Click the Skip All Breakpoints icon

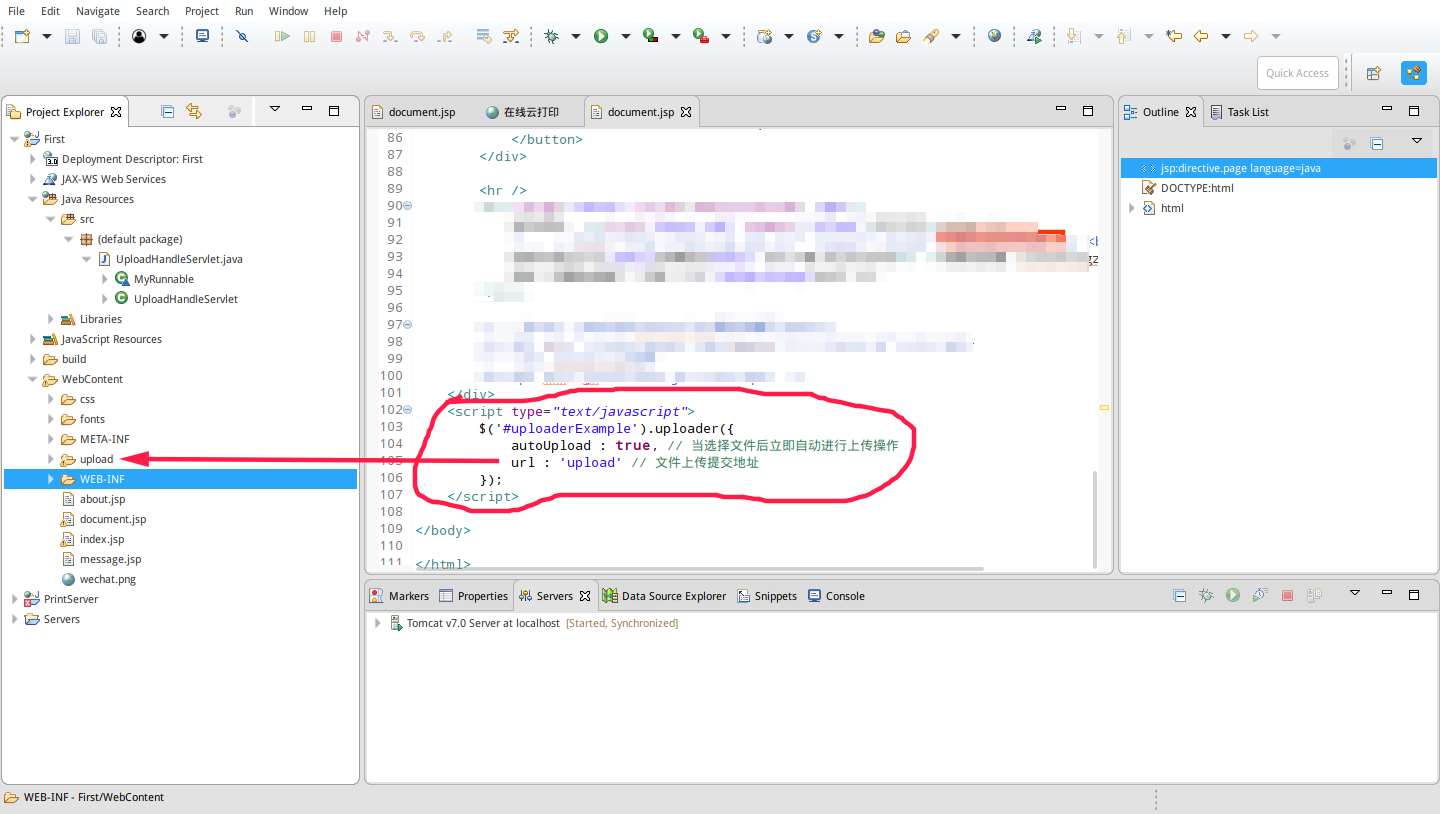[x=242, y=36]
